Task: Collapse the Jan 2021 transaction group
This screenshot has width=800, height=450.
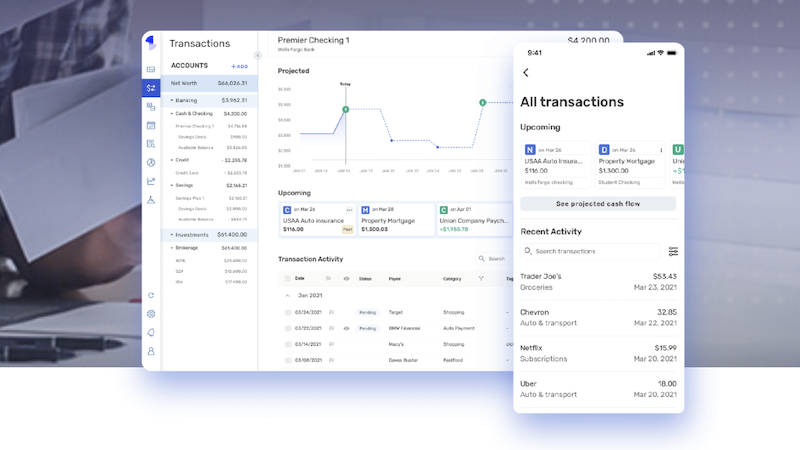Action: click(x=287, y=295)
